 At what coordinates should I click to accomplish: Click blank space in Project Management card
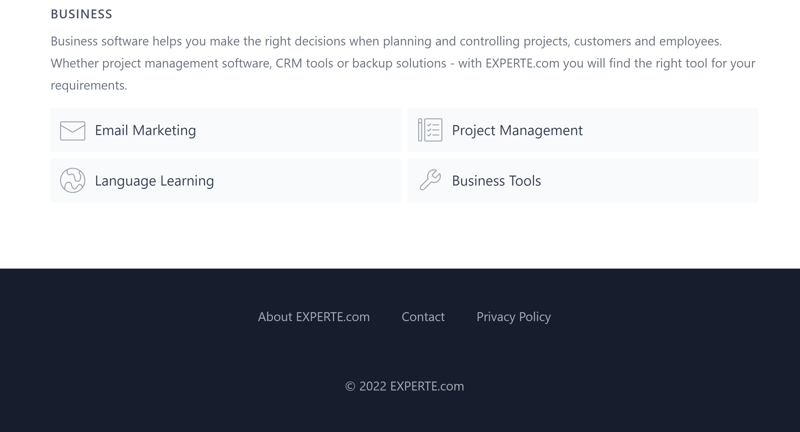(668, 130)
